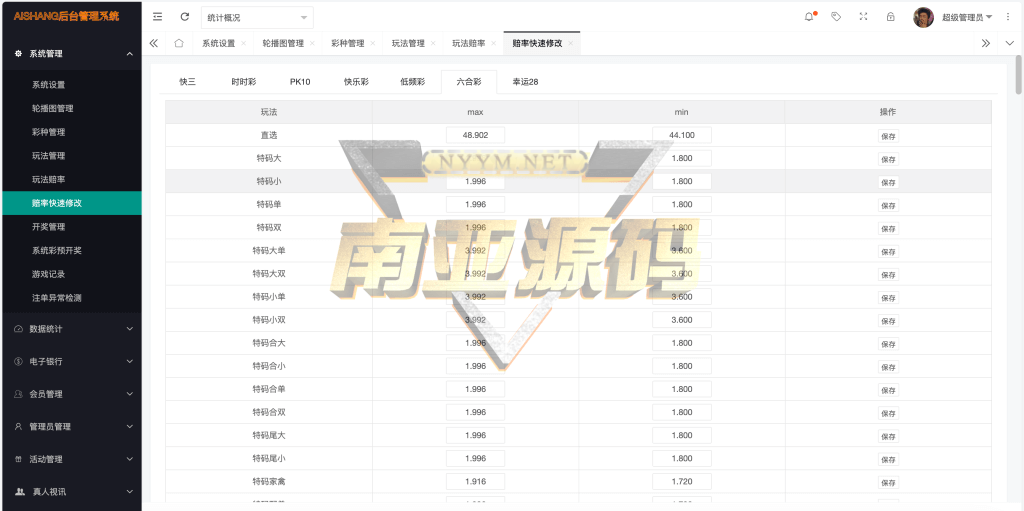Close the 轮播图管理 tab
Image resolution: width=1024 pixels, height=511 pixels.
pyautogui.click(x=312, y=44)
